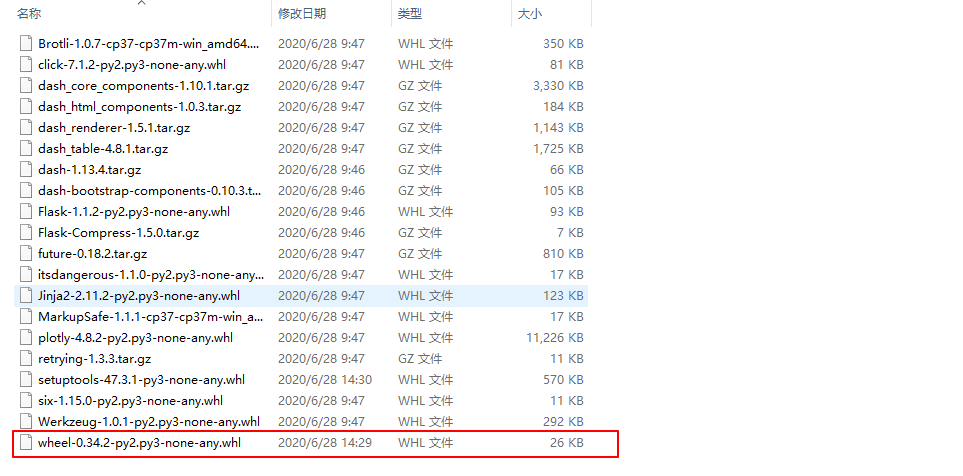Click the MarkupSafe-1.1.1 file icon
963x476 pixels.
click(x=25, y=316)
